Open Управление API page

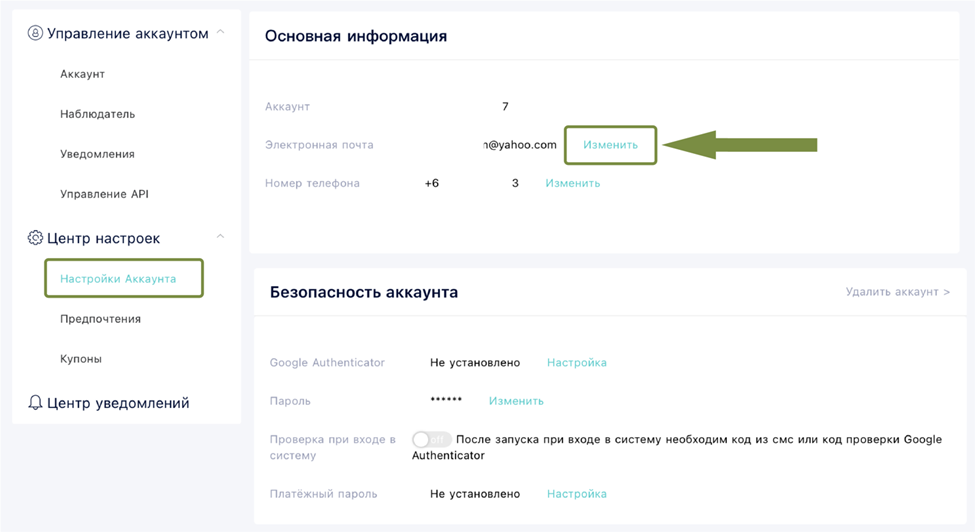(104, 194)
